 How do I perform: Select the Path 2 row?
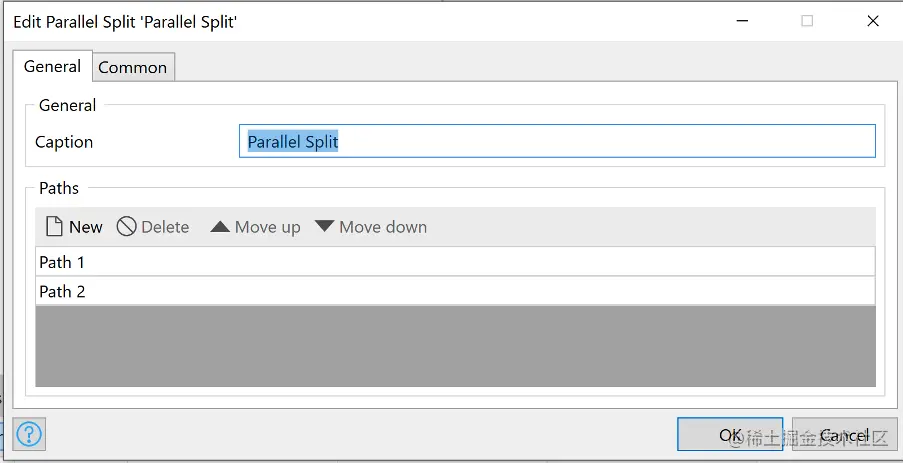coord(455,291)
